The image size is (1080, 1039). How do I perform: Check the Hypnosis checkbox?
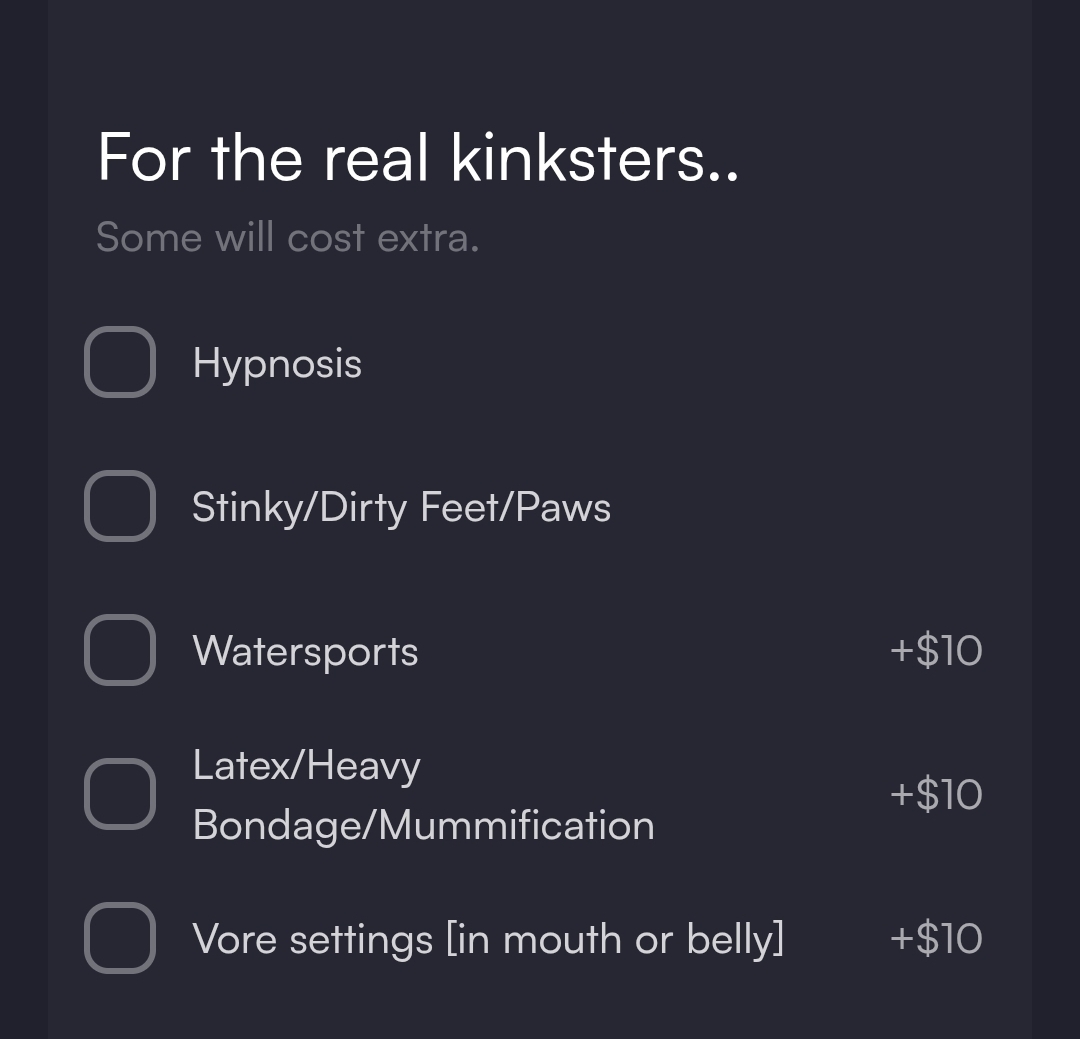(x=120, y=362)
